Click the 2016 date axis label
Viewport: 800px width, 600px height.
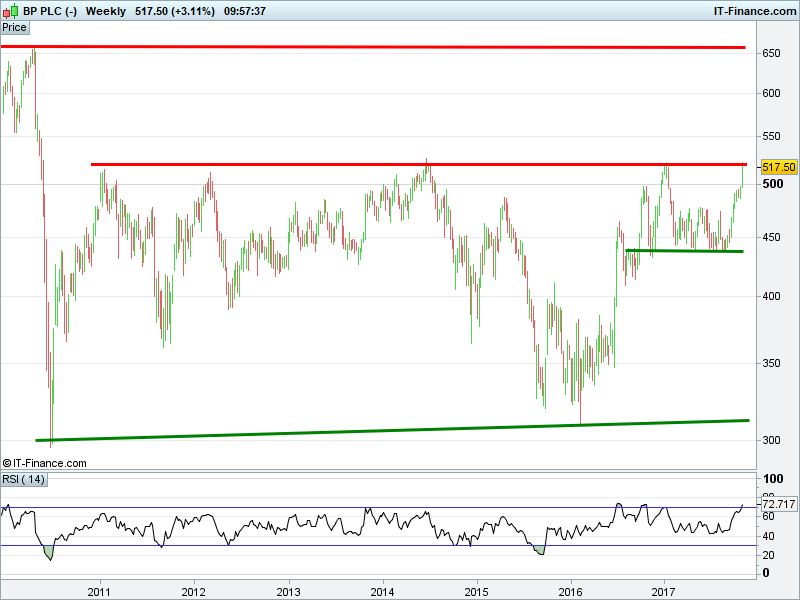pyautogui.click(x=570, y=592)
